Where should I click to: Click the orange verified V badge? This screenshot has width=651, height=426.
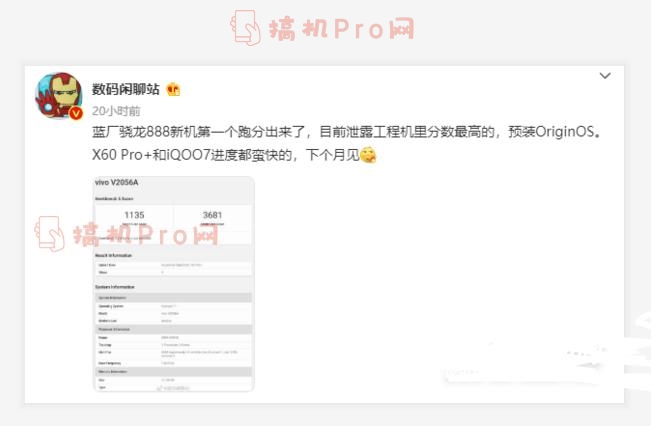tap(75, 114)
